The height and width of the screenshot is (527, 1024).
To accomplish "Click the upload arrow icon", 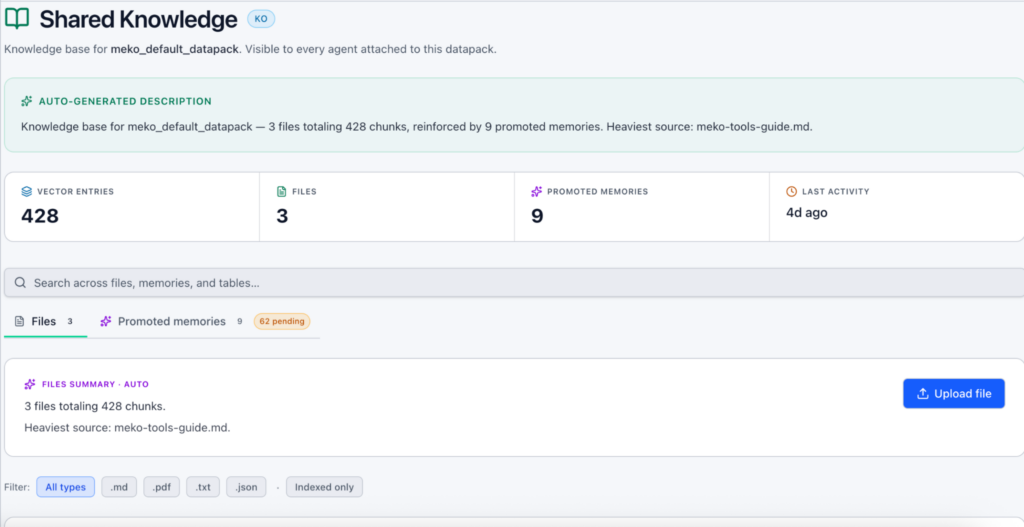I will (x=923, y=394).
